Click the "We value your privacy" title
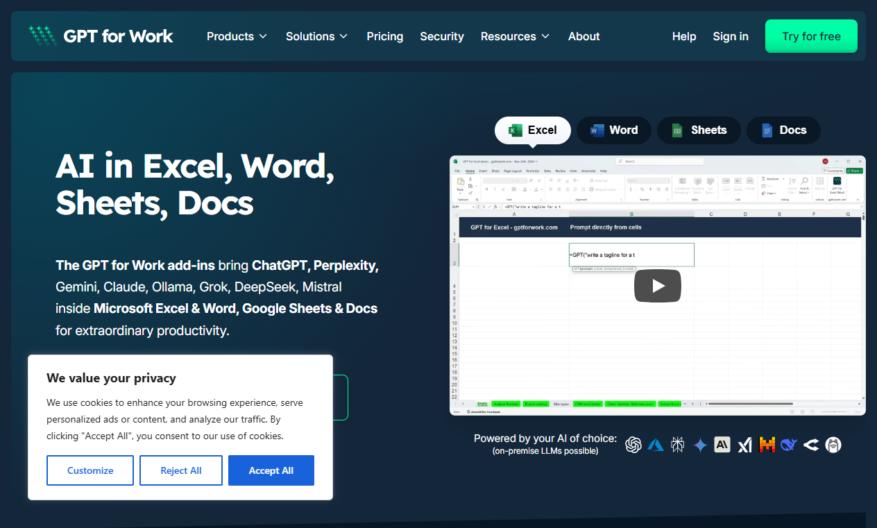 [111, 378]
